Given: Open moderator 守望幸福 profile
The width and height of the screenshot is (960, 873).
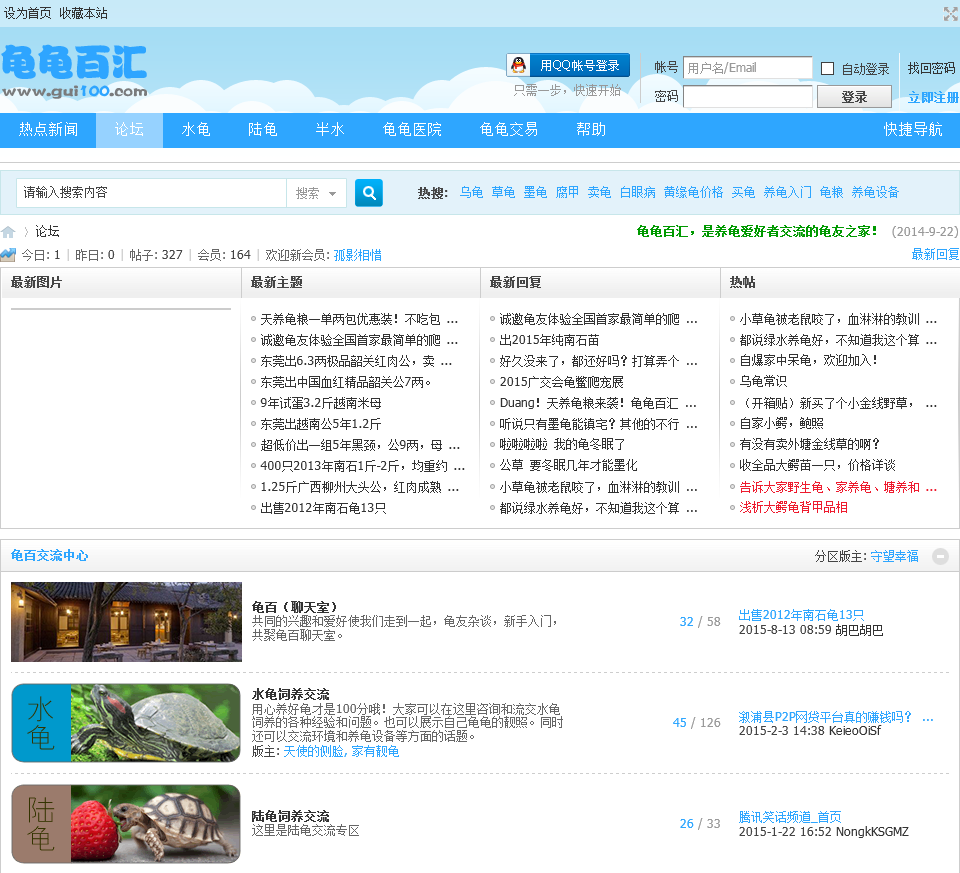Looking at the screenshot, I should pyautogui.click(x=894, y=556).
